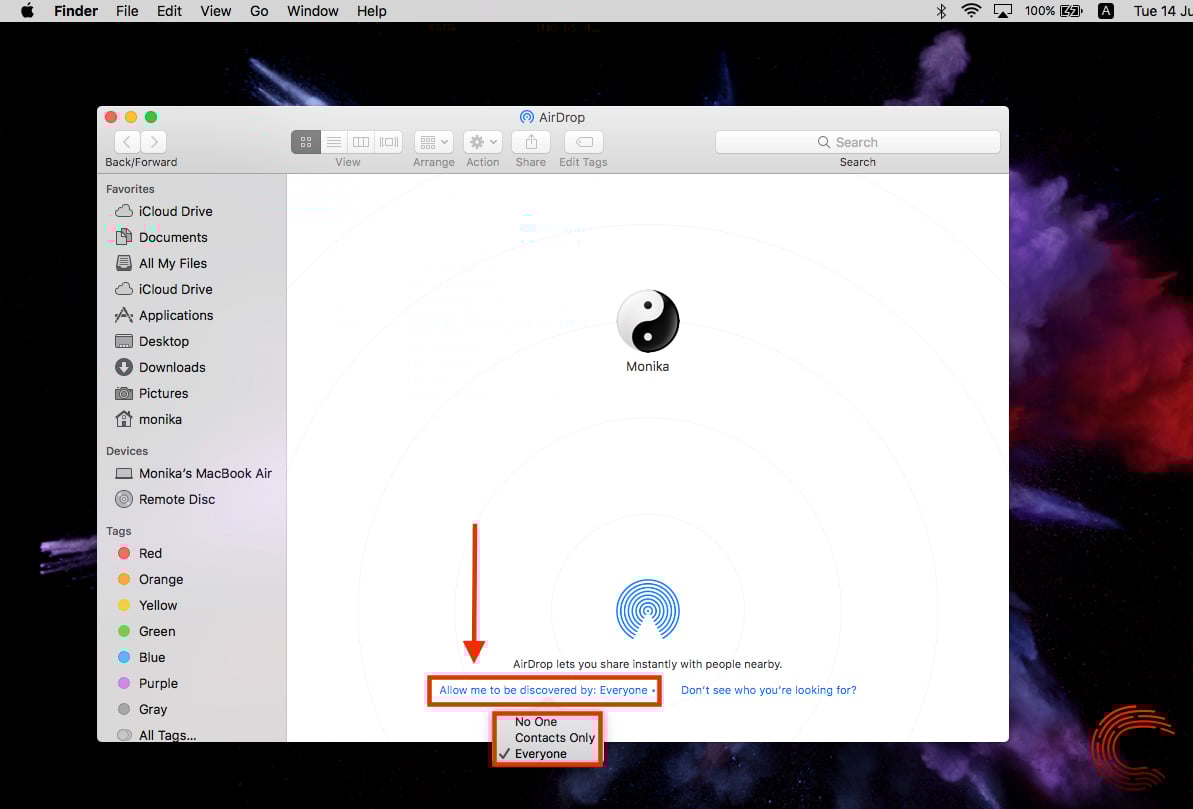Select Monika's yin-yang AirDrop avatar
This screenshot has height=809, width=1193.
(x=647, y=321)
